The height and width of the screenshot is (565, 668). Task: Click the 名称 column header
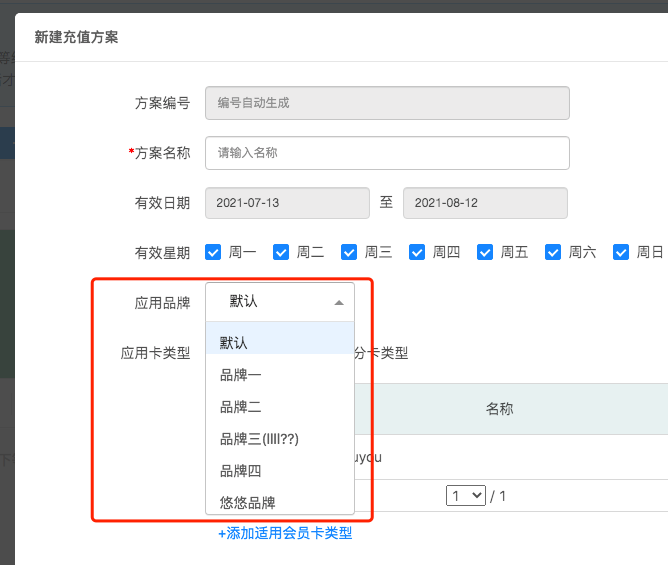[x=500, y=409]
